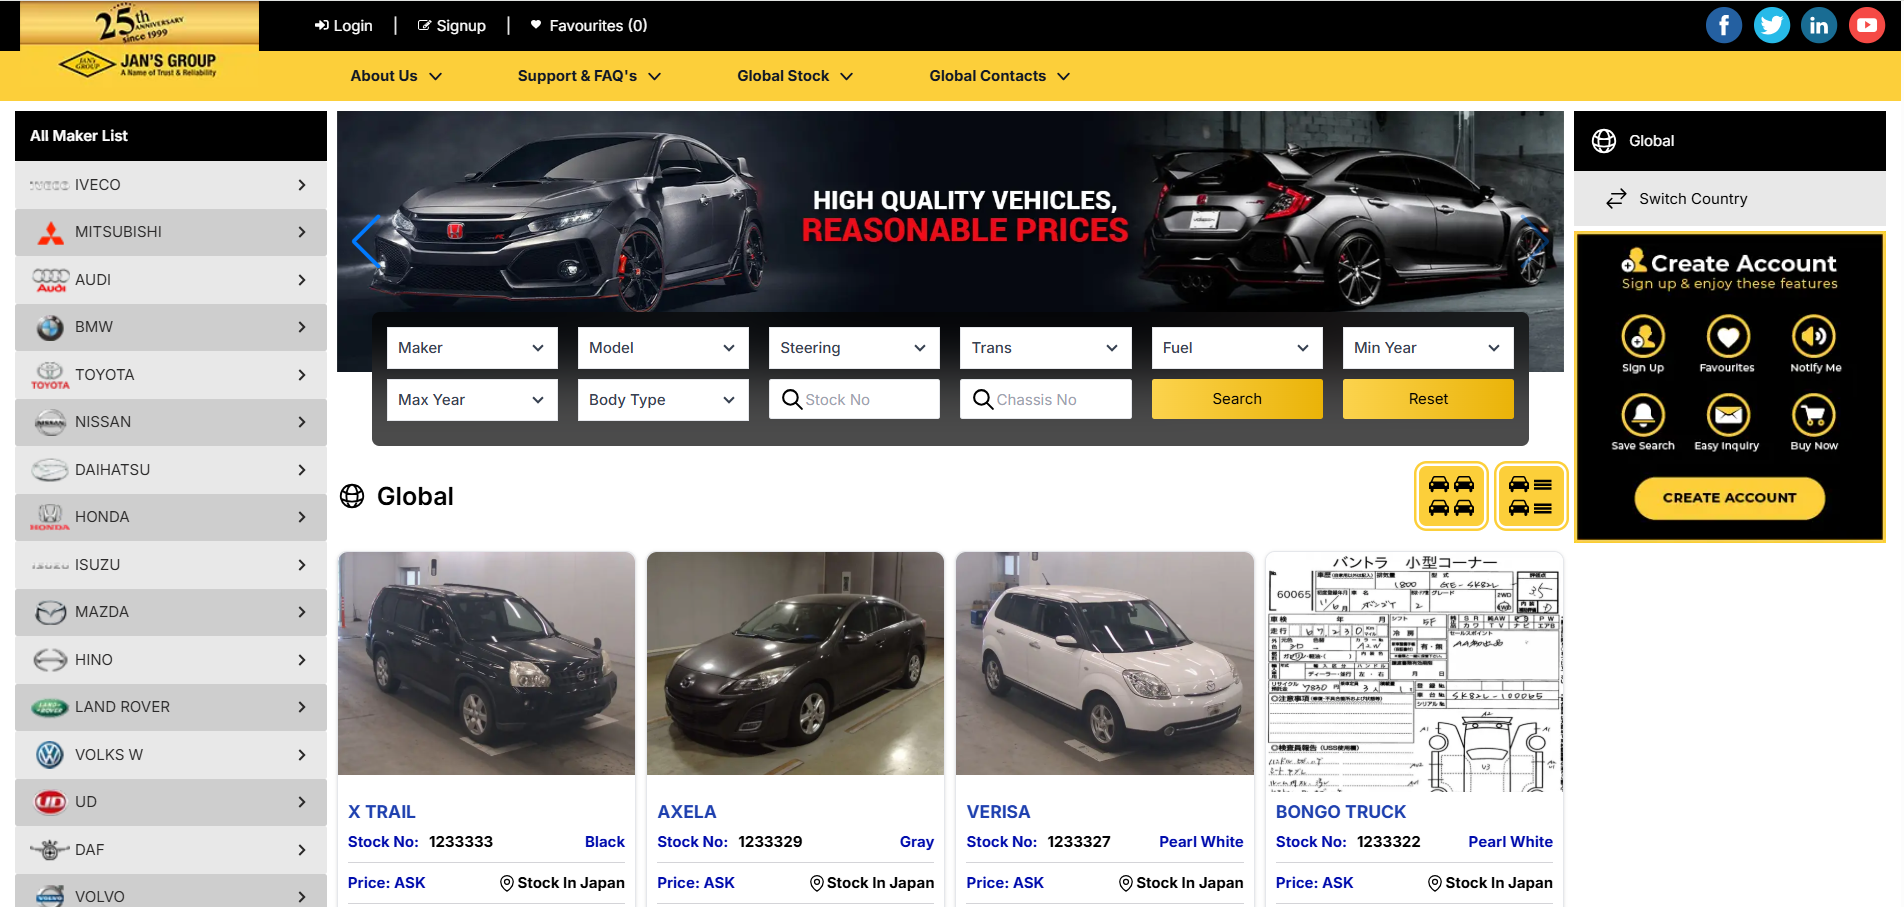This screenshot has width=1904, height=907.
Task: Click the Mitsubishi logo icon
Action: [x=50, y=232]
